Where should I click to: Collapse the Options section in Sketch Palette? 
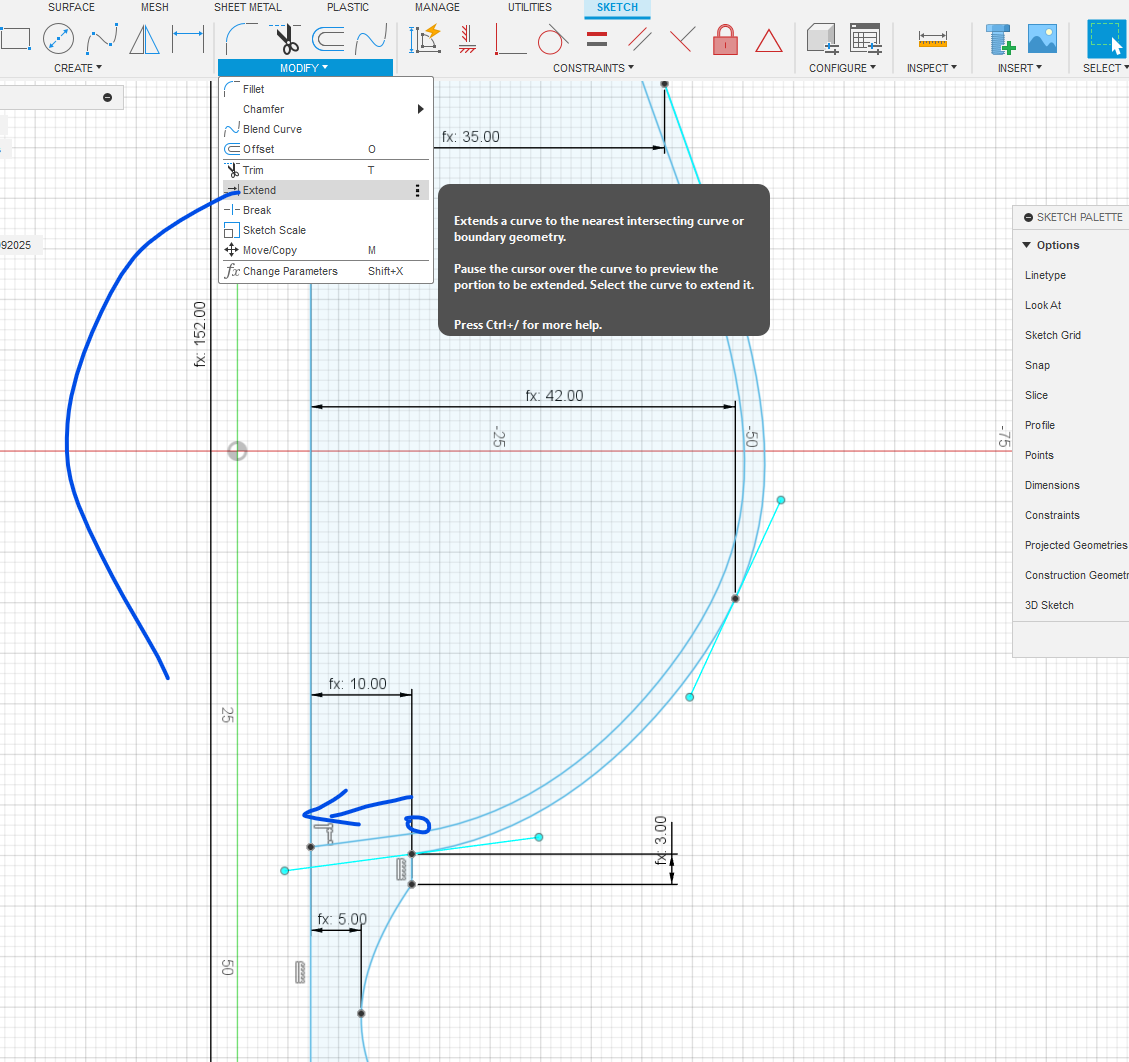point(1026,245)
